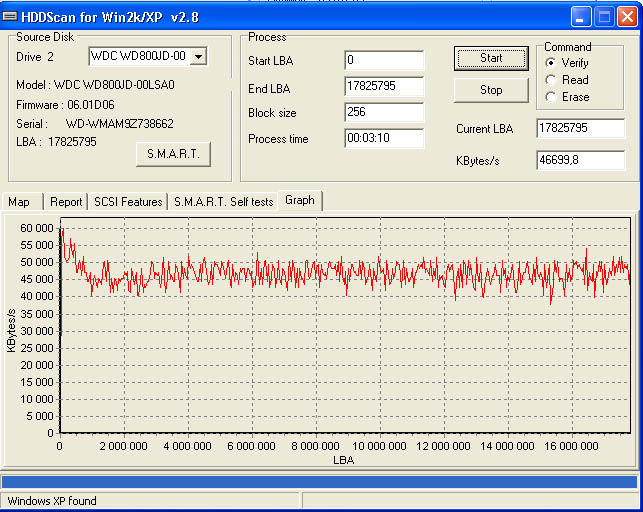Click the Current LBA field

pyautogui.click(x=580, y=129)
